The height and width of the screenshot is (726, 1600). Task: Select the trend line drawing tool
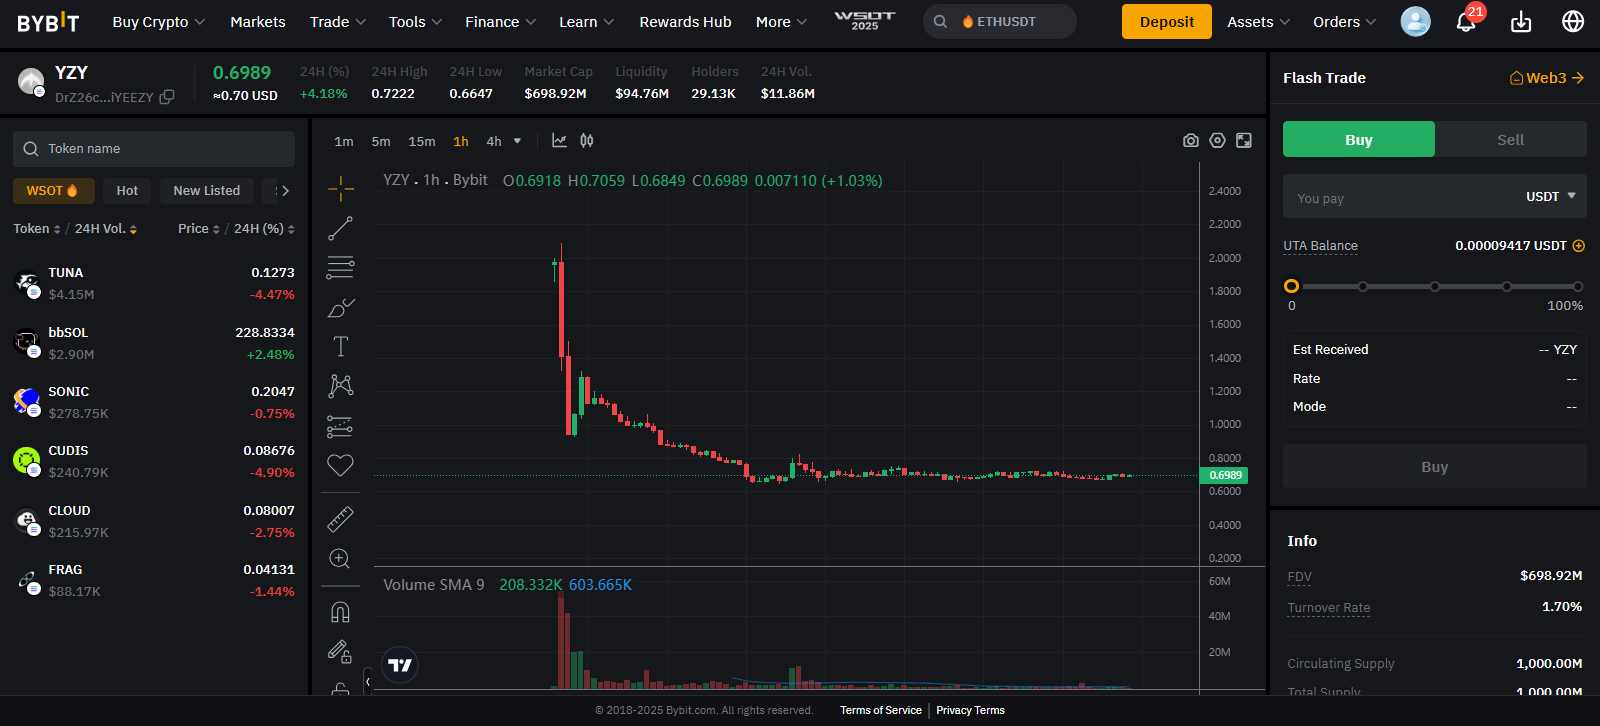340,228
